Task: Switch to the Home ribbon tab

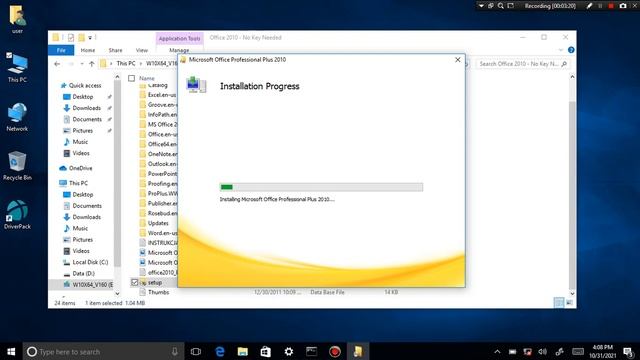Action: [88, 50]
